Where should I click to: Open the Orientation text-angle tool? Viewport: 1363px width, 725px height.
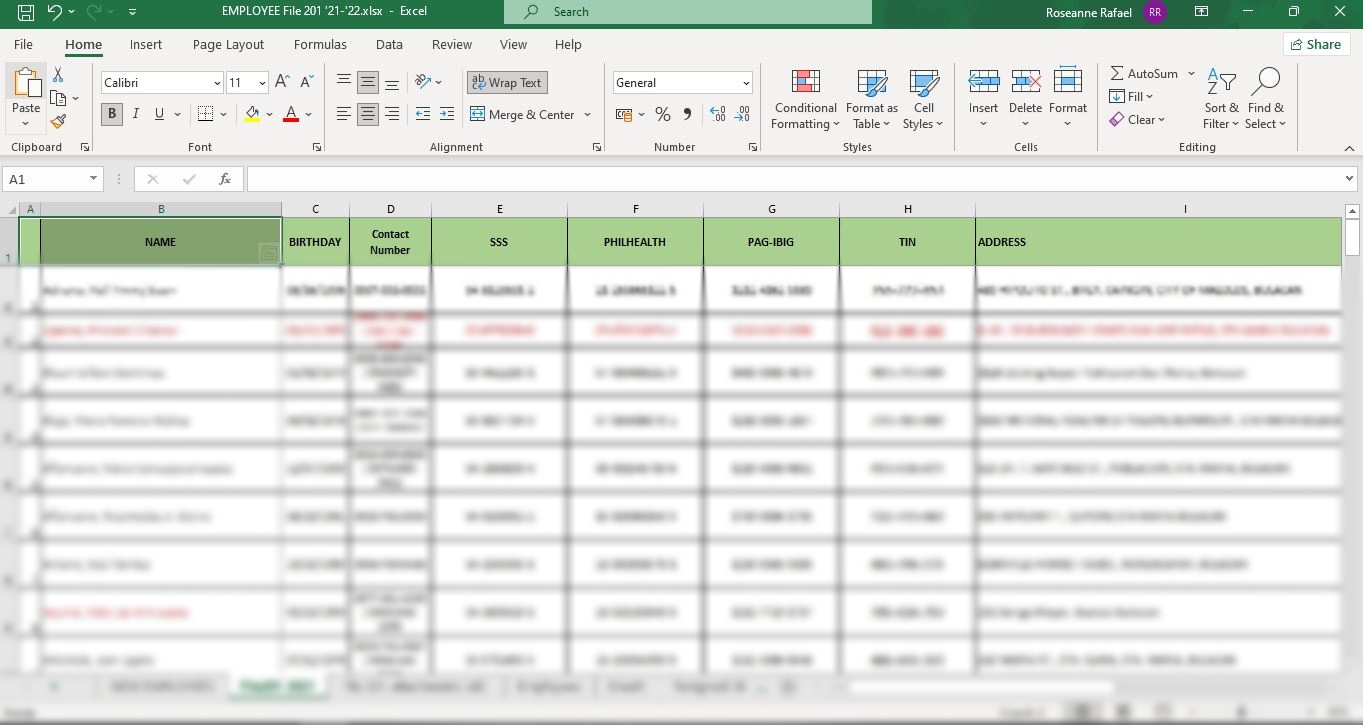(424, 83)
